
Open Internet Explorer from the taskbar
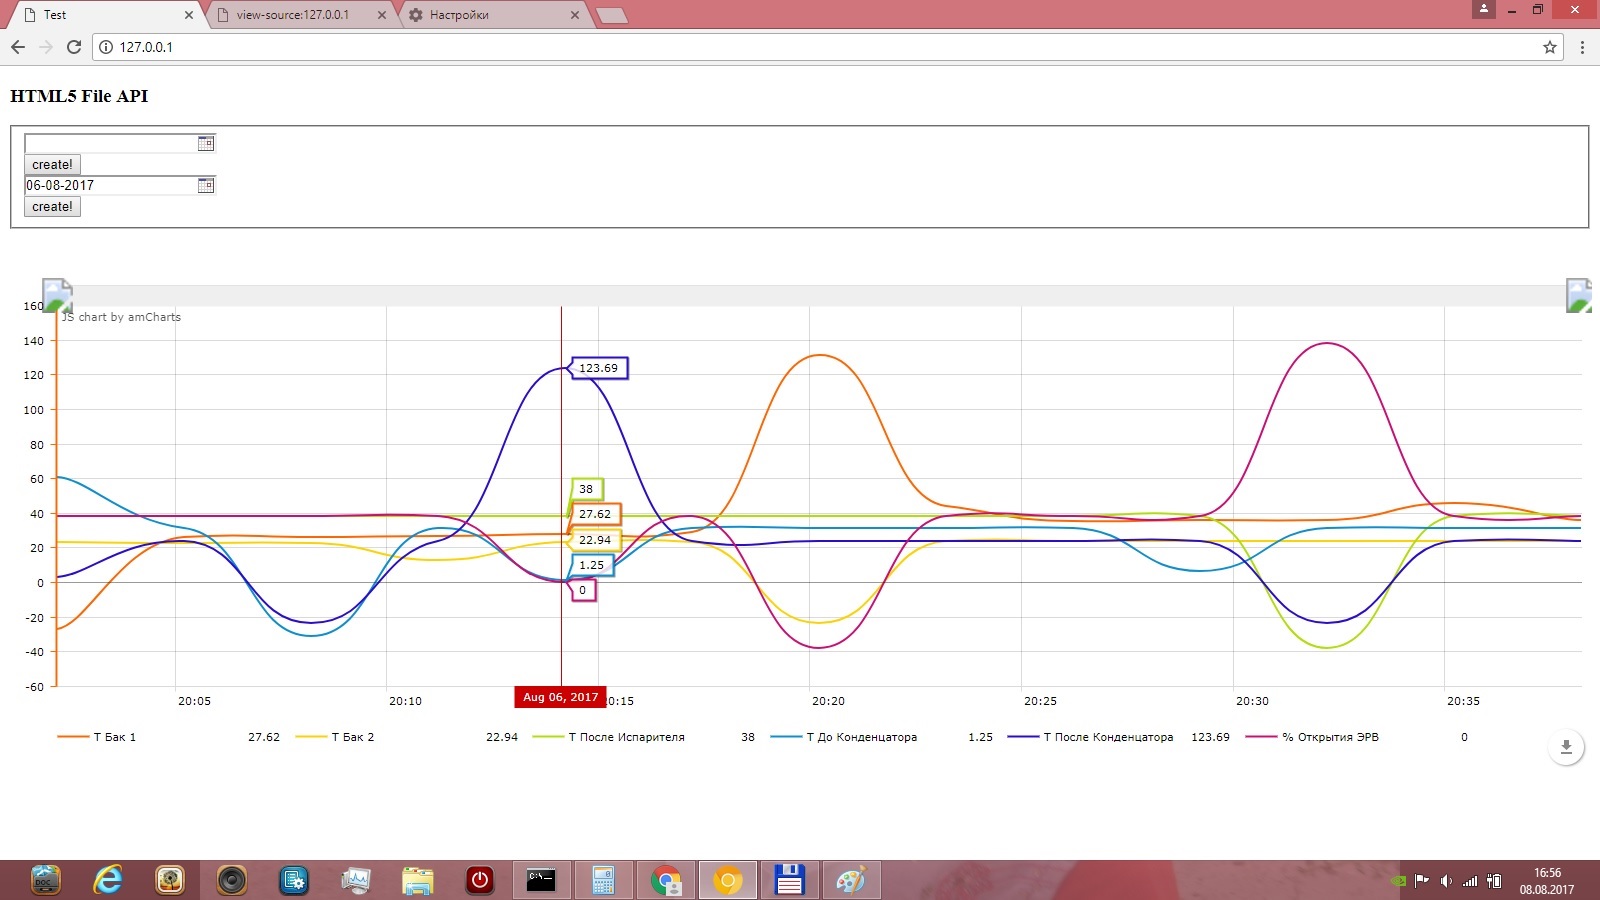click(x=108, y=880)
